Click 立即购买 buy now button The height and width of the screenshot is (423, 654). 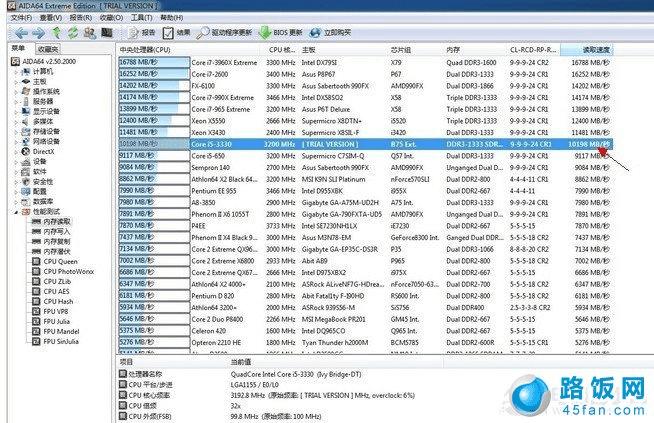(x=330, y=33)
